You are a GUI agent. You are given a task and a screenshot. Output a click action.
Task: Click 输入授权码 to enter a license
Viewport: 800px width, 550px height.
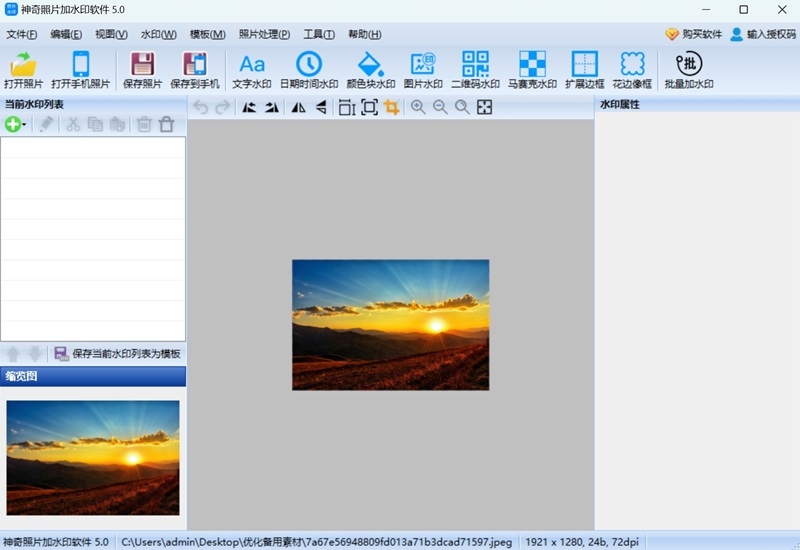[x=763, y=34]
